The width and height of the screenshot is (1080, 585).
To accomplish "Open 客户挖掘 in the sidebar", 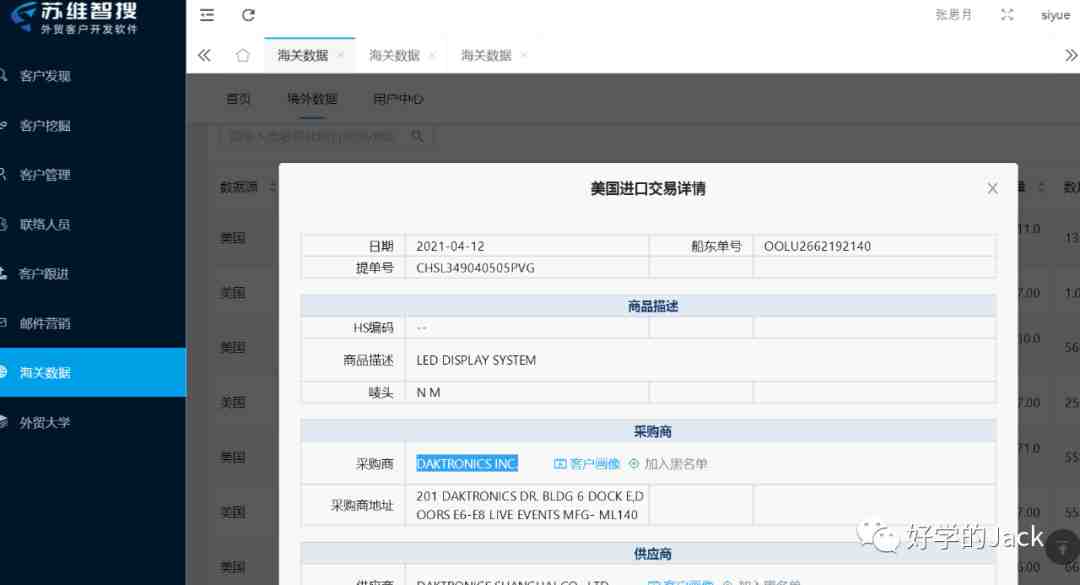I will coord(45,125).
